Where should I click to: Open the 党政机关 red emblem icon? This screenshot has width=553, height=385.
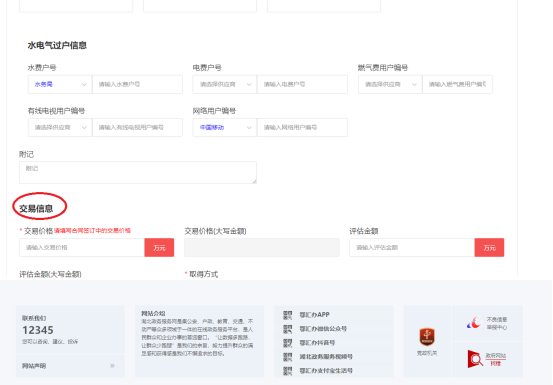(x=427, y=337)
